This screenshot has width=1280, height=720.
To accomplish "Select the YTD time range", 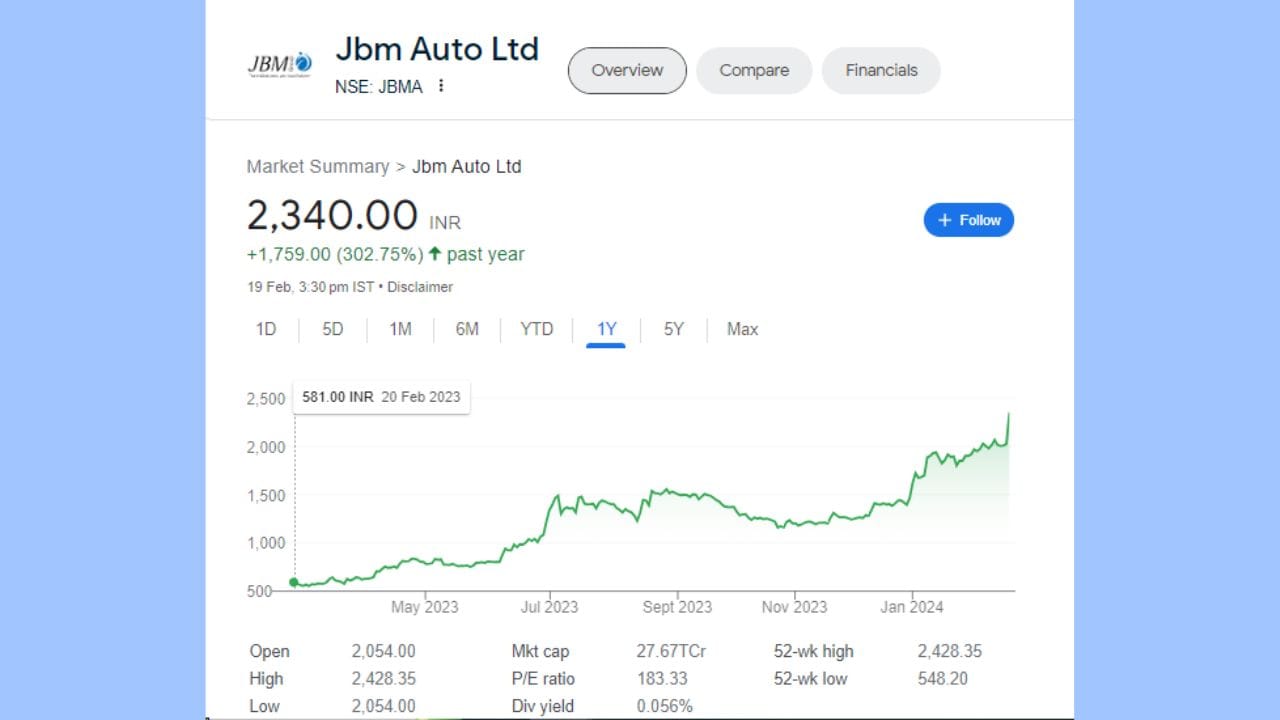I will coord(537,329).
